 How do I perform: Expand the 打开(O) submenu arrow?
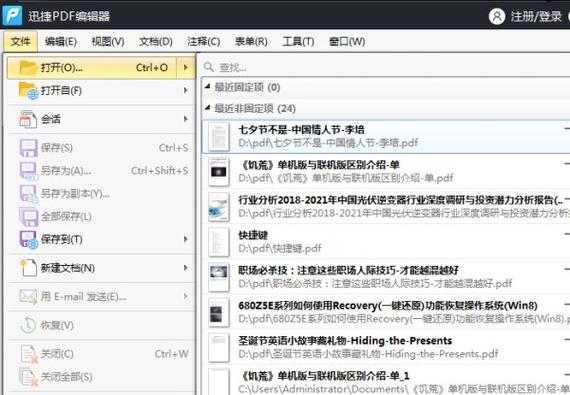tap(186, 68)
